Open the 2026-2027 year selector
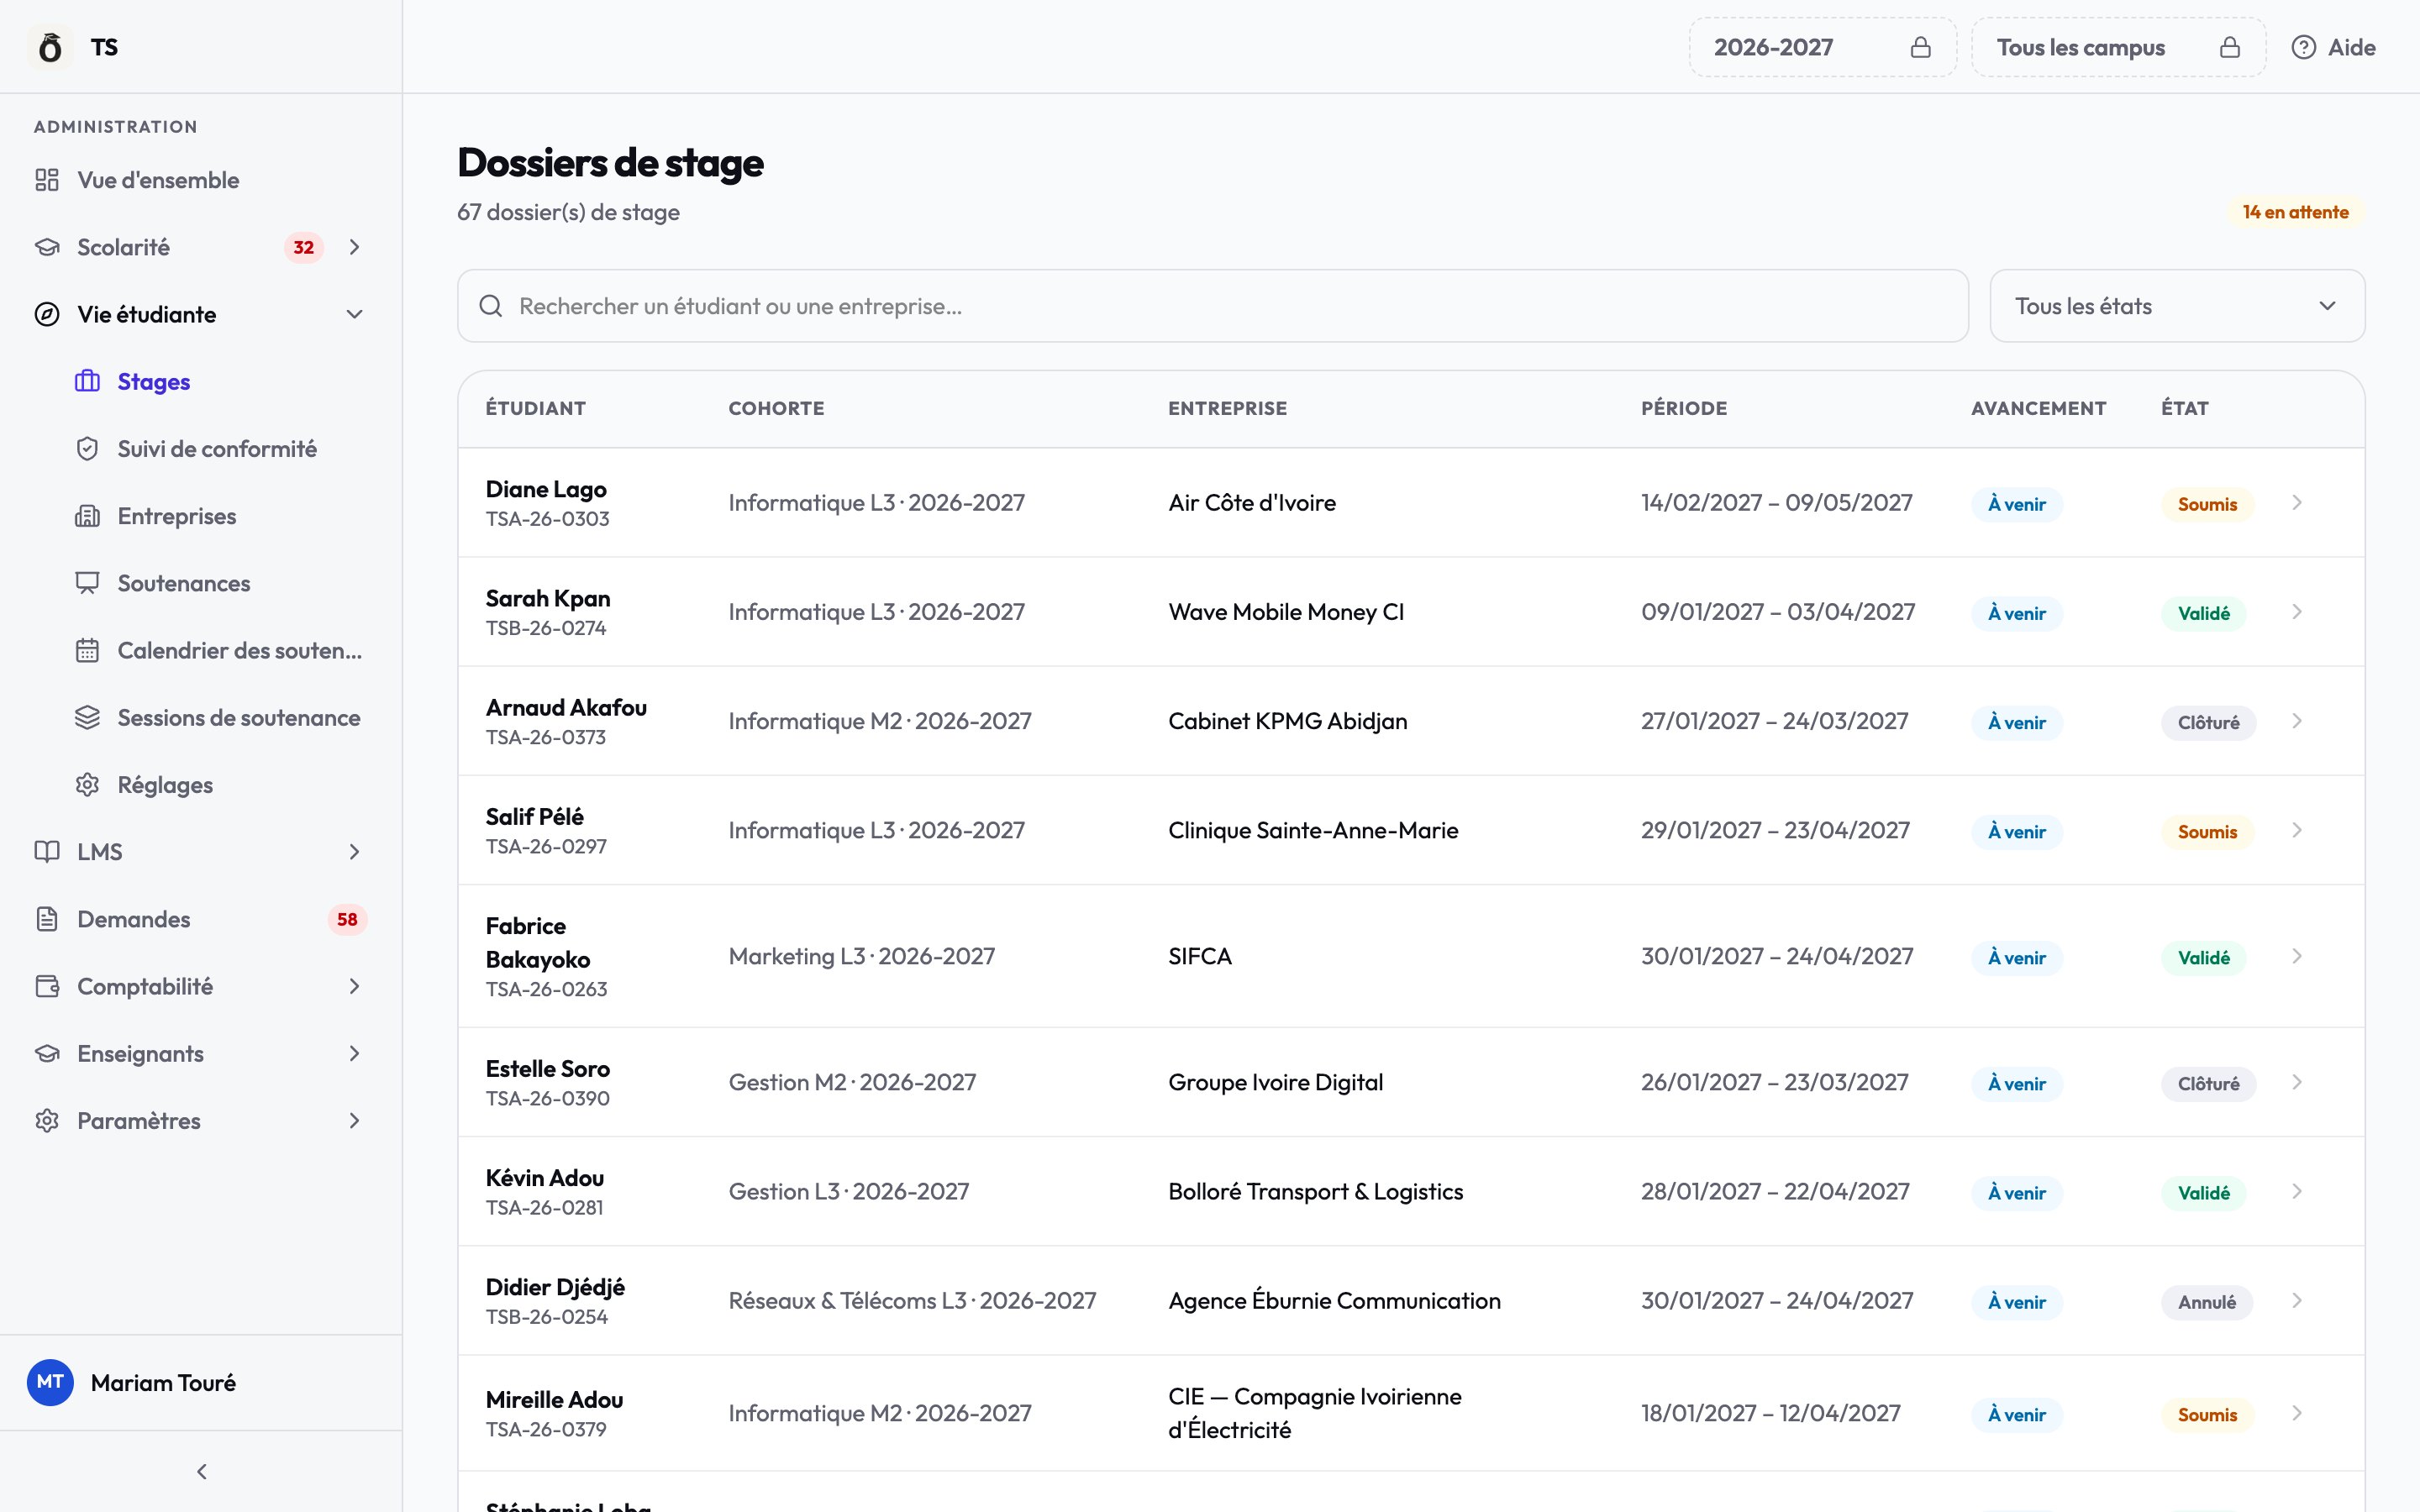The width and height of the screenshot is (2420, 1512). pos(1822,47)
